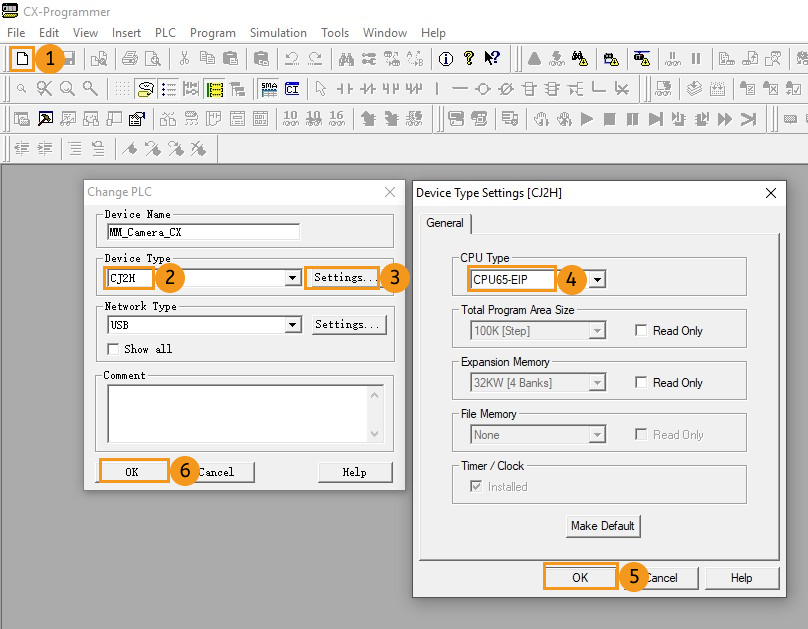Screen dimensions: 808x629
Task: Select the Find binoculars icon
Action: pos(347,57)
